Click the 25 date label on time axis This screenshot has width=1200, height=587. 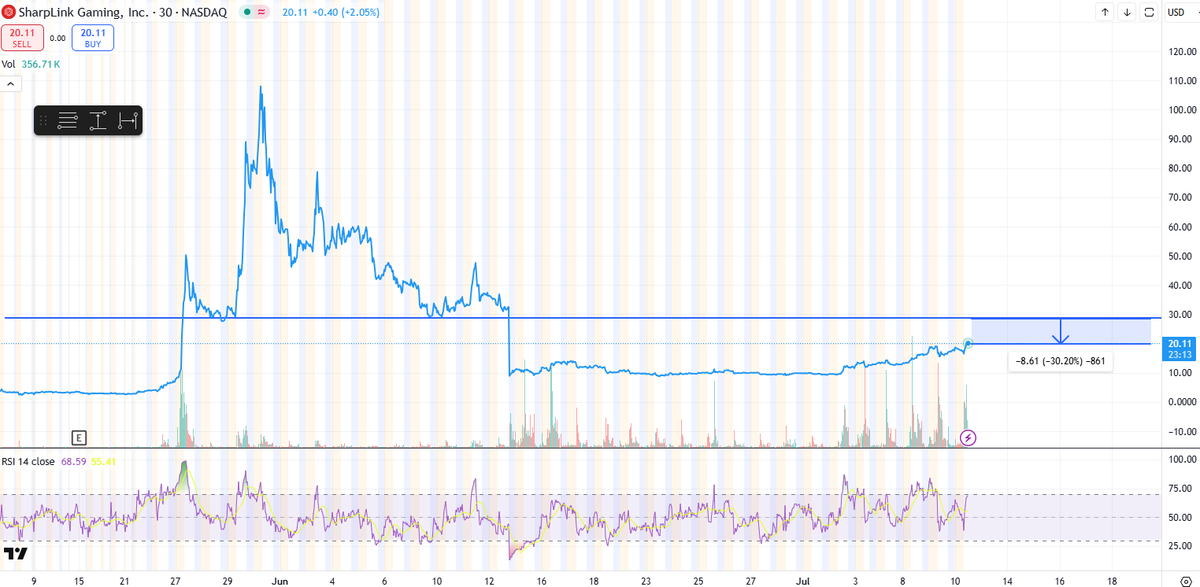pos(698,580)
